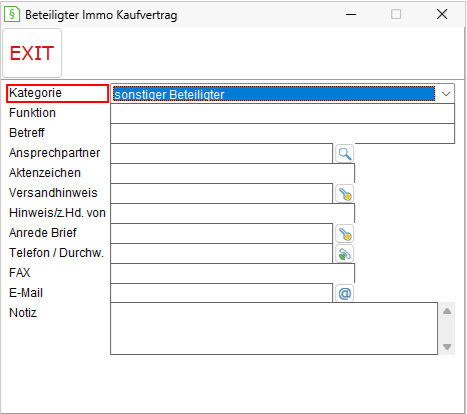Screen dimensions: 467x414
Task: Click the Versandhinweis label
Action: [x=53, y=193]
